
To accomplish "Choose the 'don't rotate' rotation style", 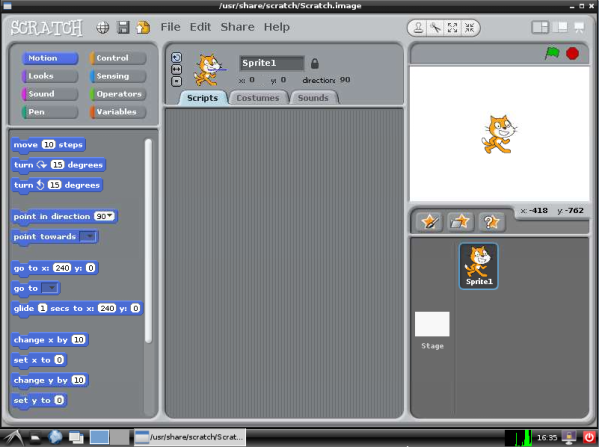I will click(x=176, y=81).
